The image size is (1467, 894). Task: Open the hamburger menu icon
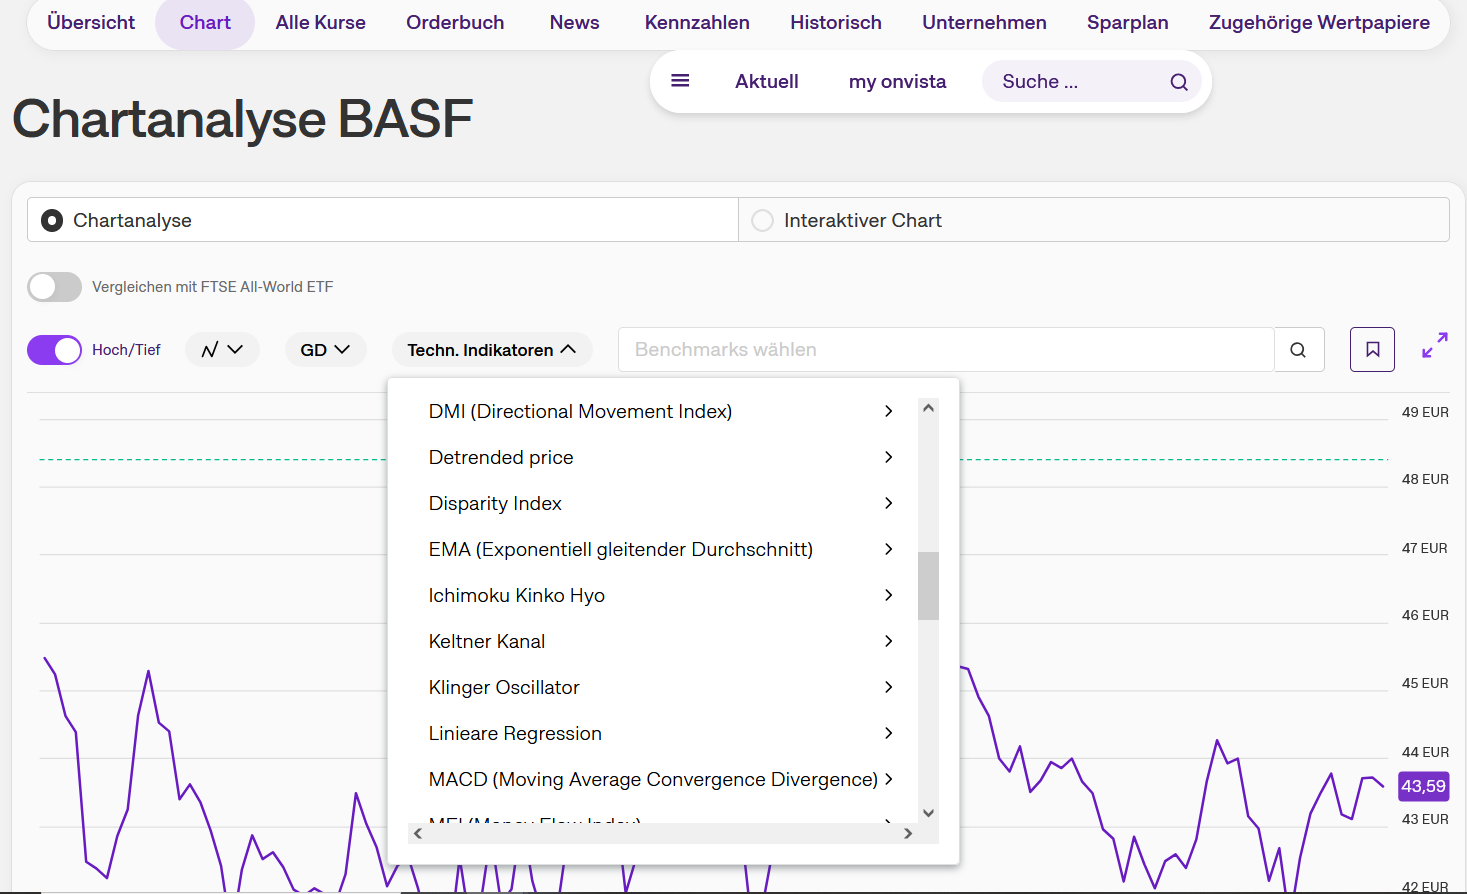click(680, 81)
